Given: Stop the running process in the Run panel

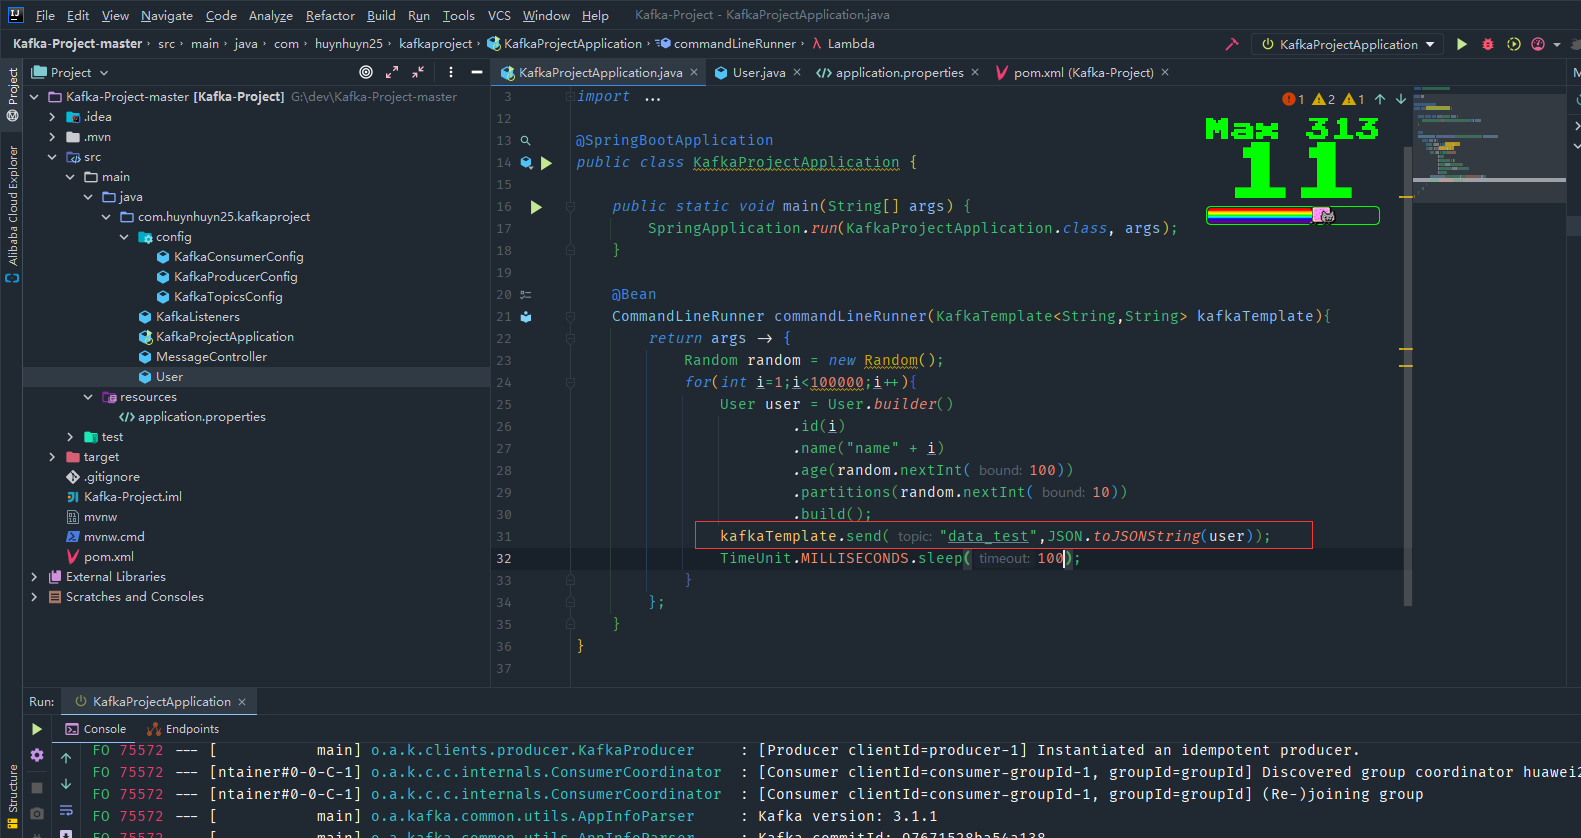Looking at the screenshot, I should pos(37,788).
